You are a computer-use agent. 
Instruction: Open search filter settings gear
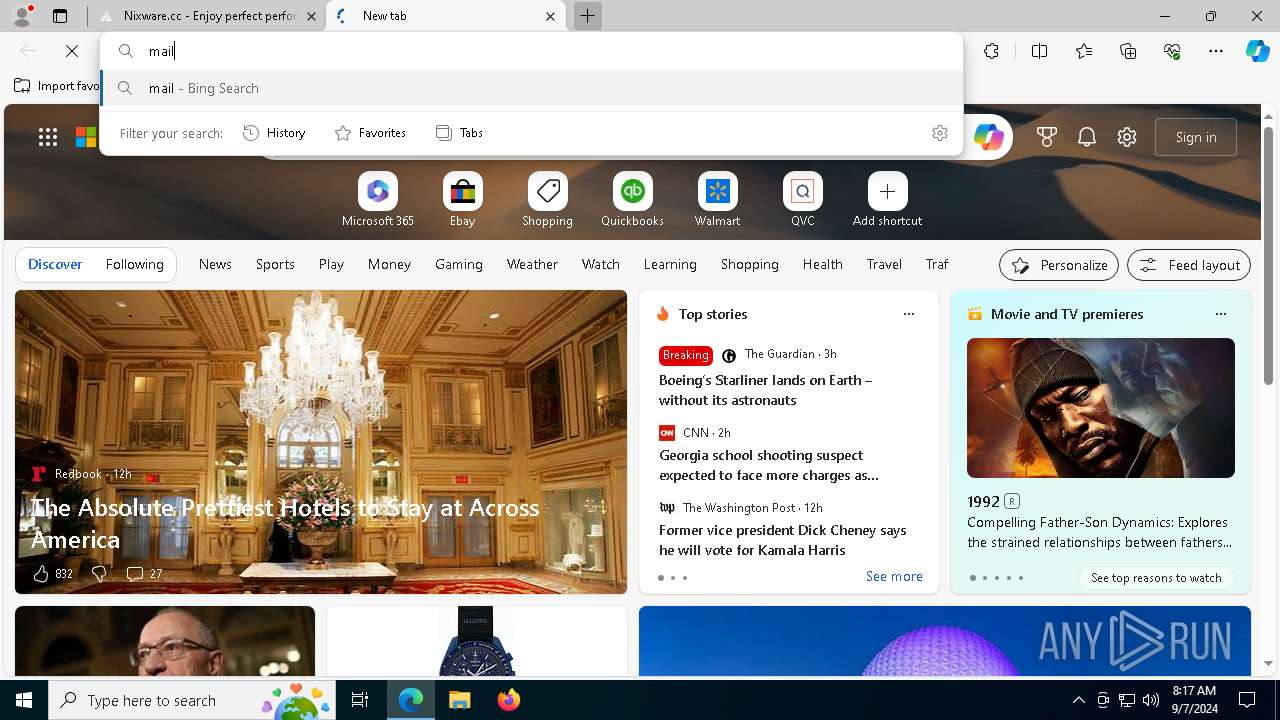pos(940,133)
